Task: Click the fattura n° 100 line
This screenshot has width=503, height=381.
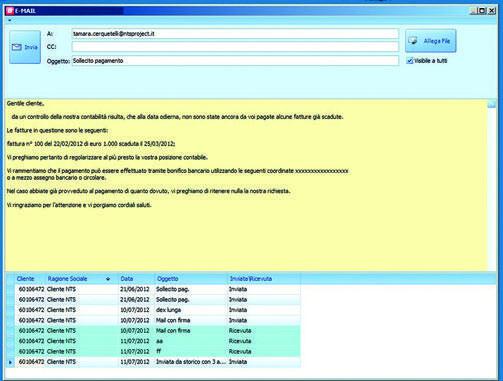Action: pyautogui.click(x=91, y=144)
